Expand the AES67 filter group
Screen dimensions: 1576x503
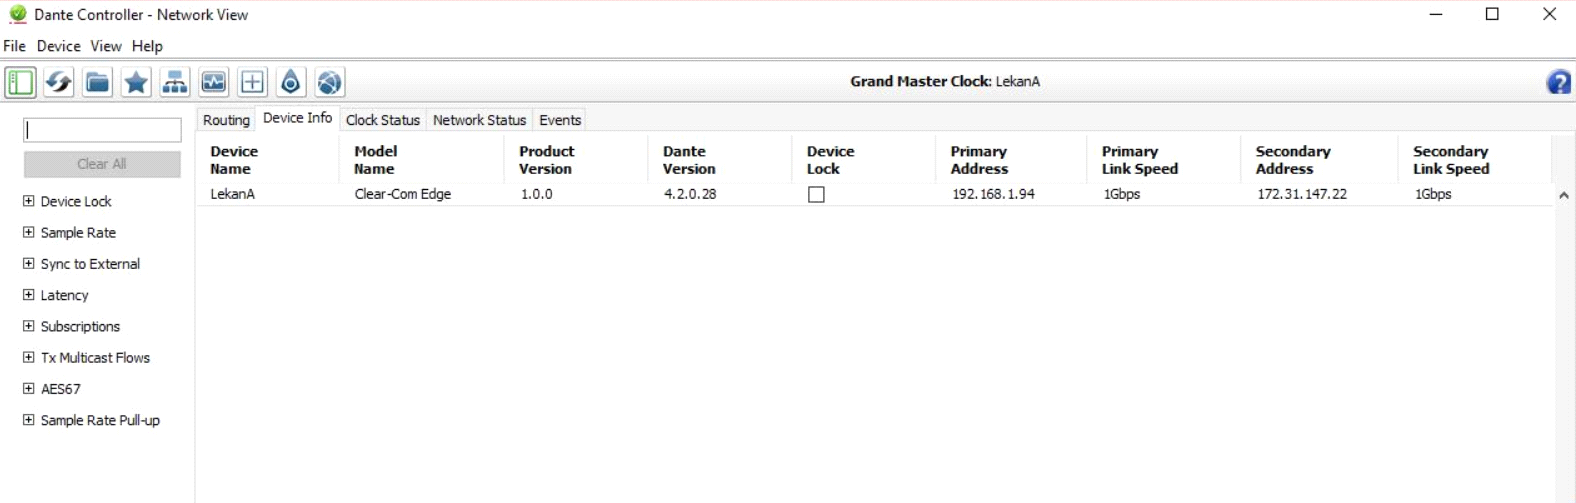pyautogui.click(x=29, y=388)
